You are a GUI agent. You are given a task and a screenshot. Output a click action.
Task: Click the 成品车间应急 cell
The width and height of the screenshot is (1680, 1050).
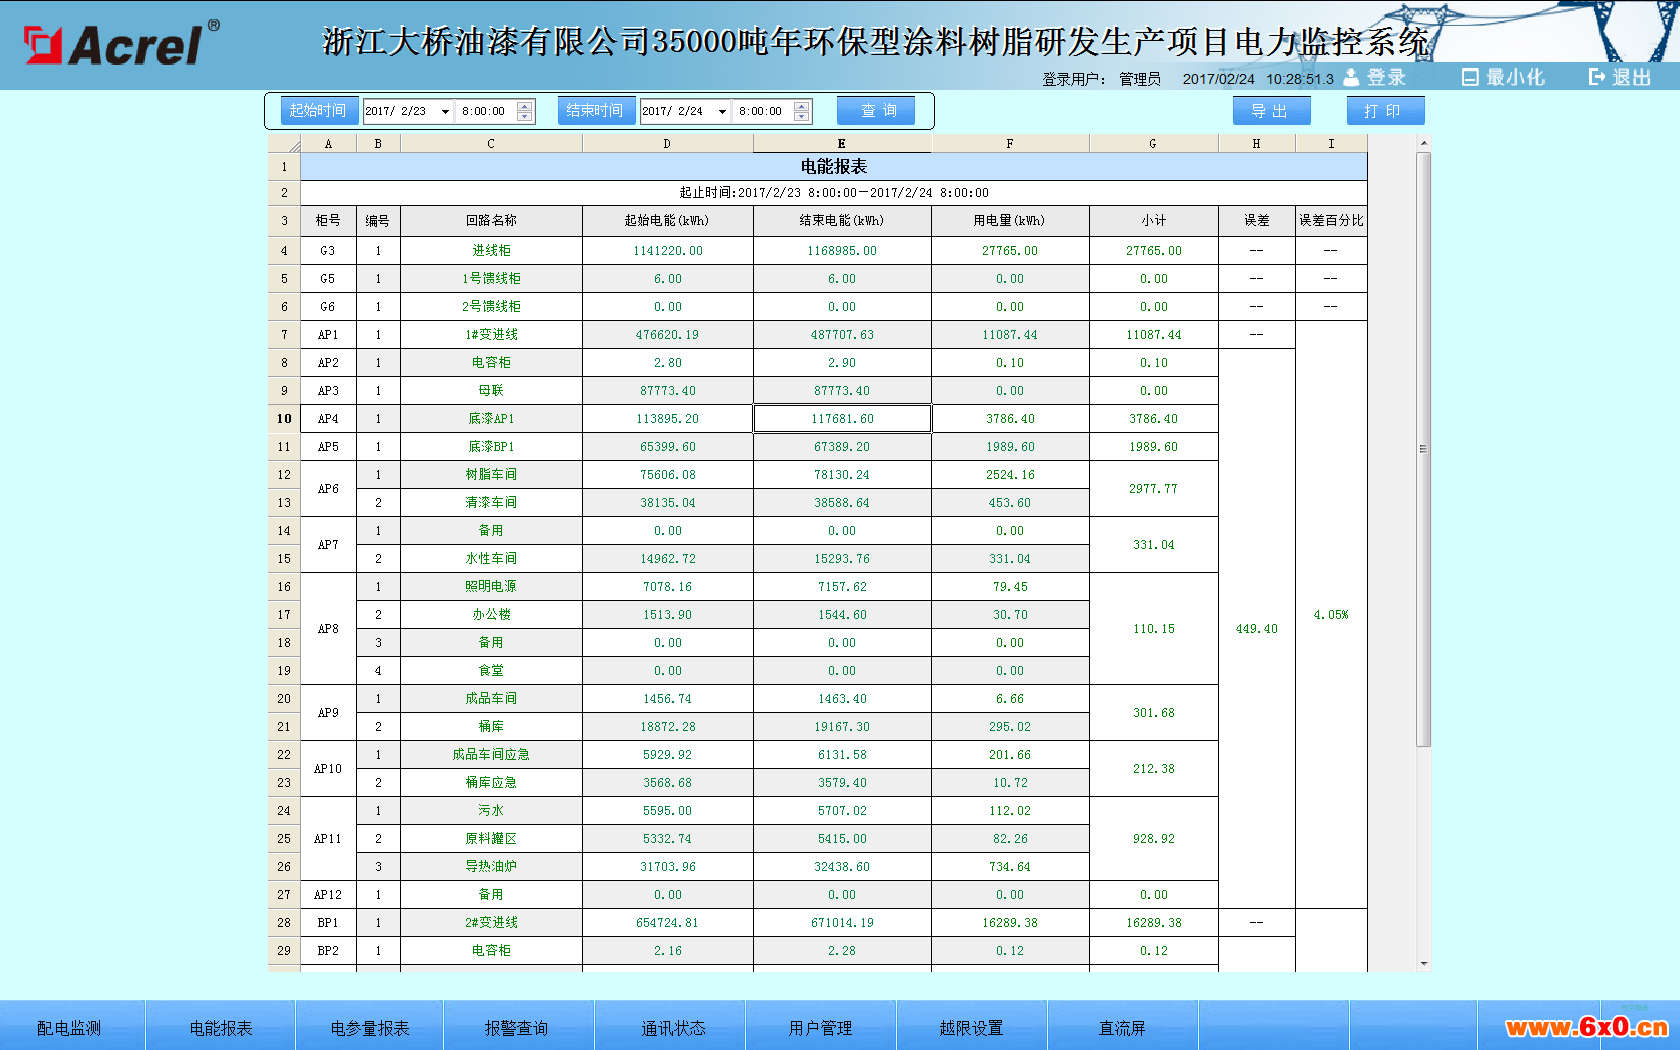(491, 755)
